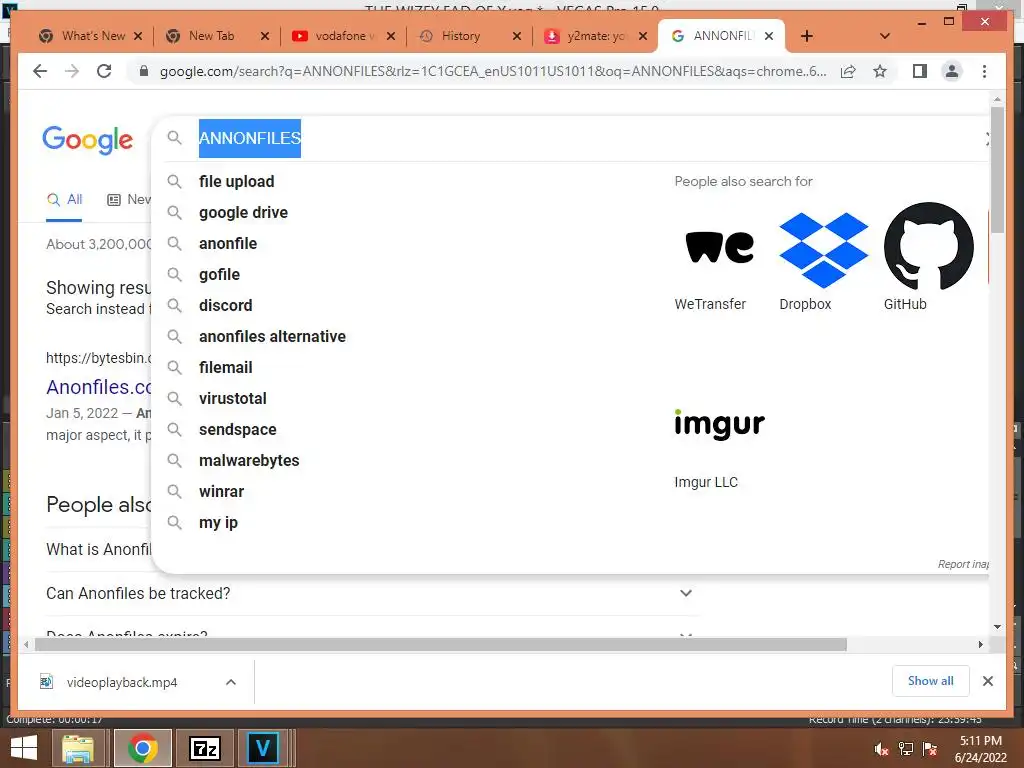This screenshot has height=768, width=1024.
Task: Click the forward navigation arrow
Action: click(72, 71)
